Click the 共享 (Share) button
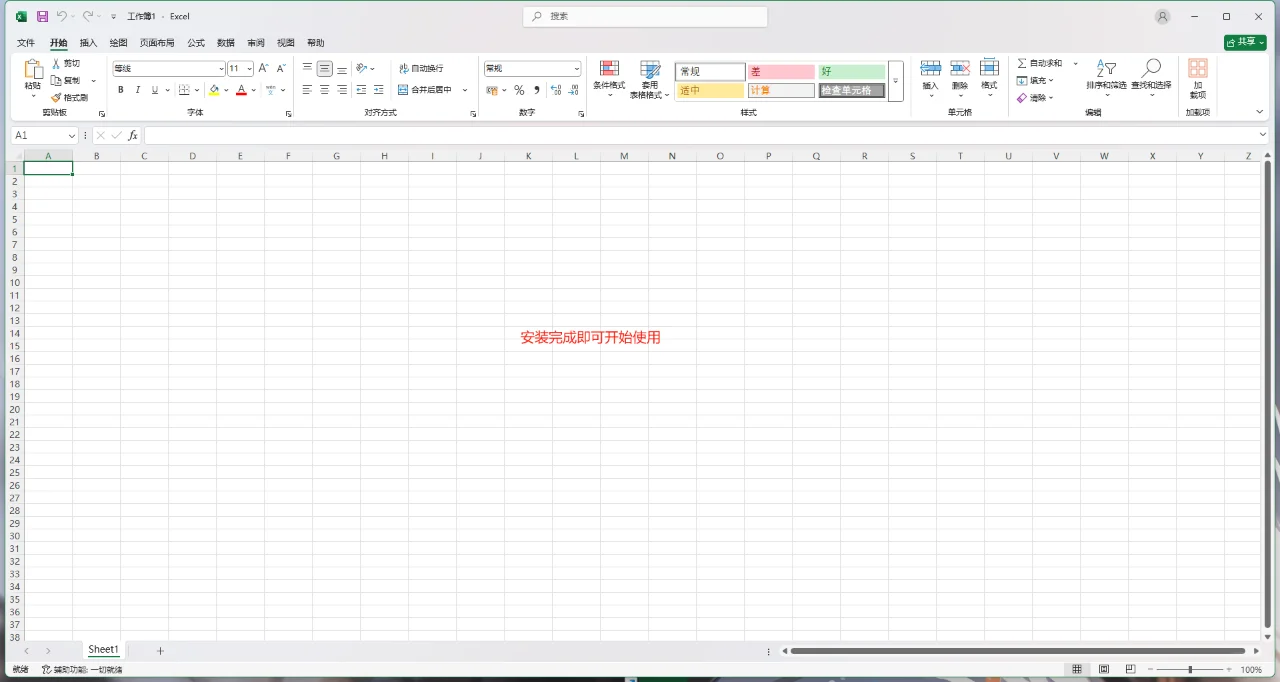The image size is (1280, 682). click(1243, 42)
